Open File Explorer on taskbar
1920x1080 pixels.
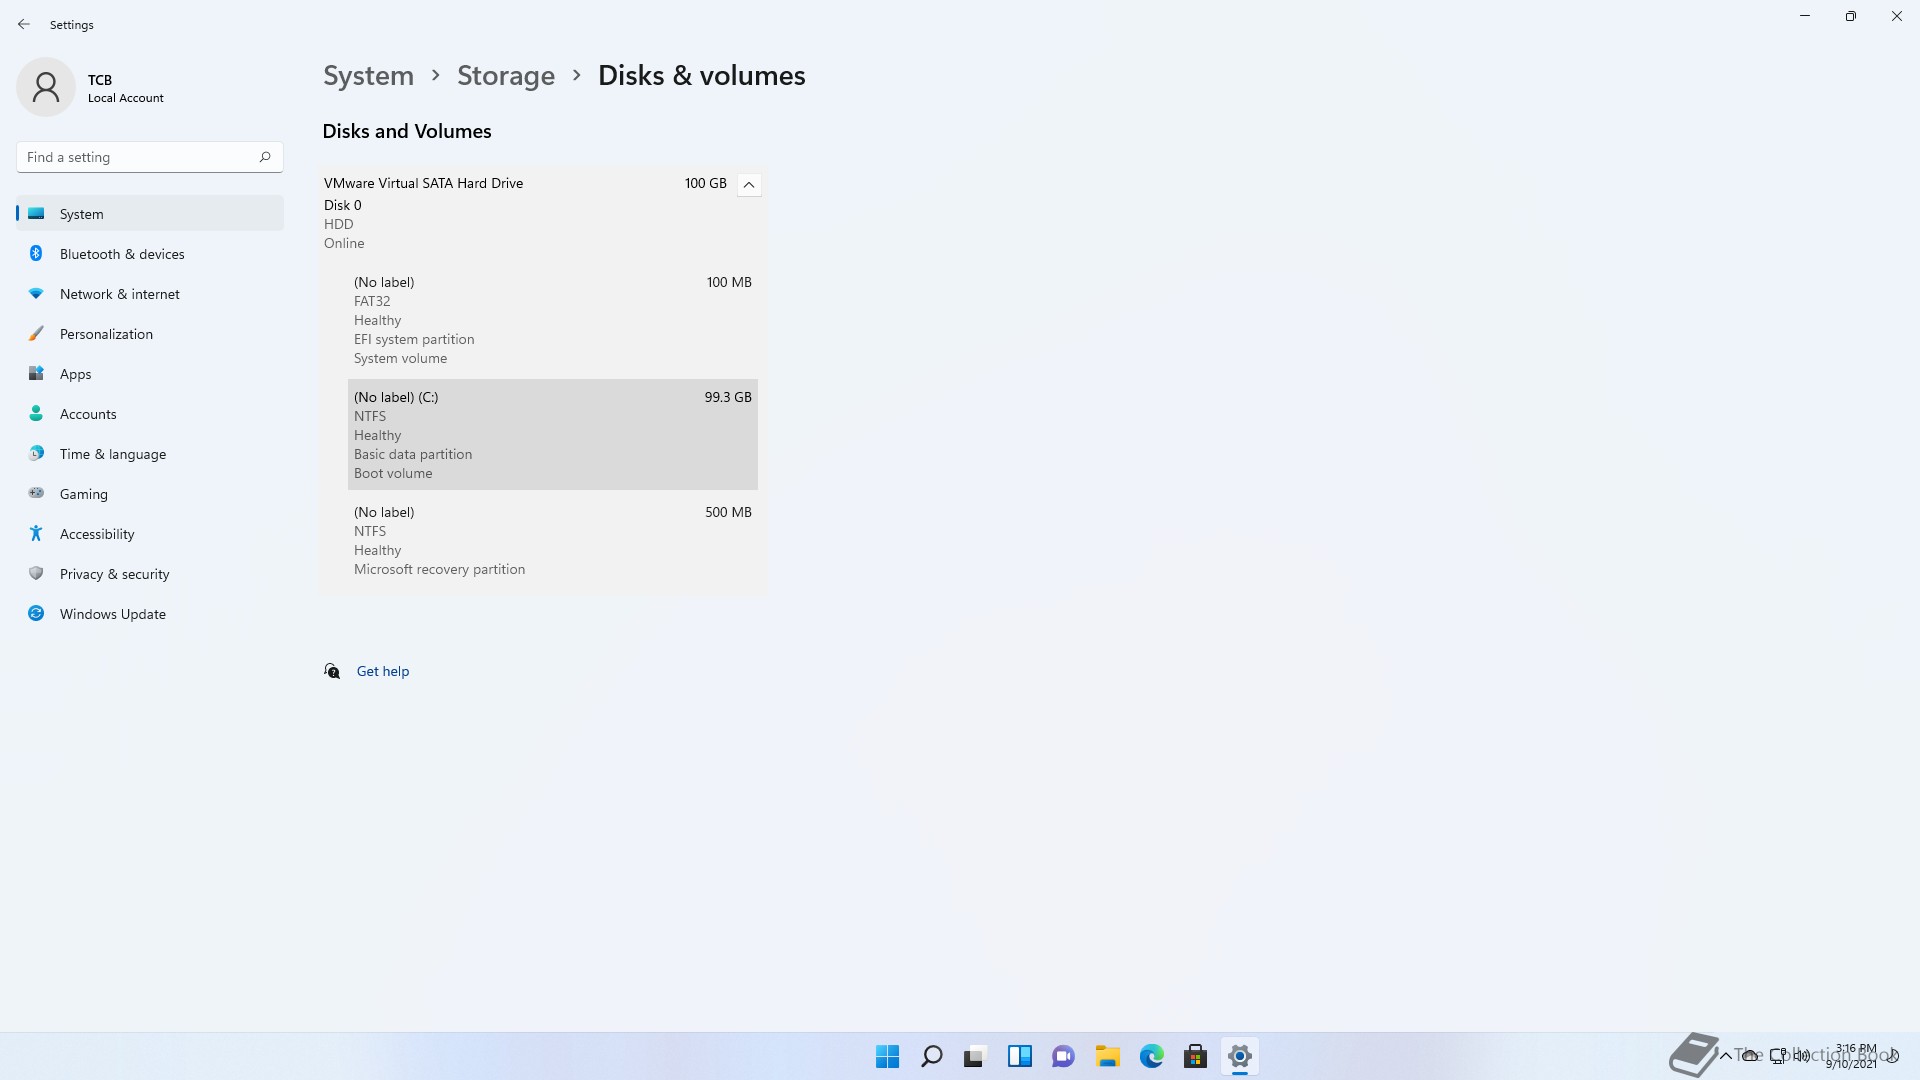coord(1107,1056)
